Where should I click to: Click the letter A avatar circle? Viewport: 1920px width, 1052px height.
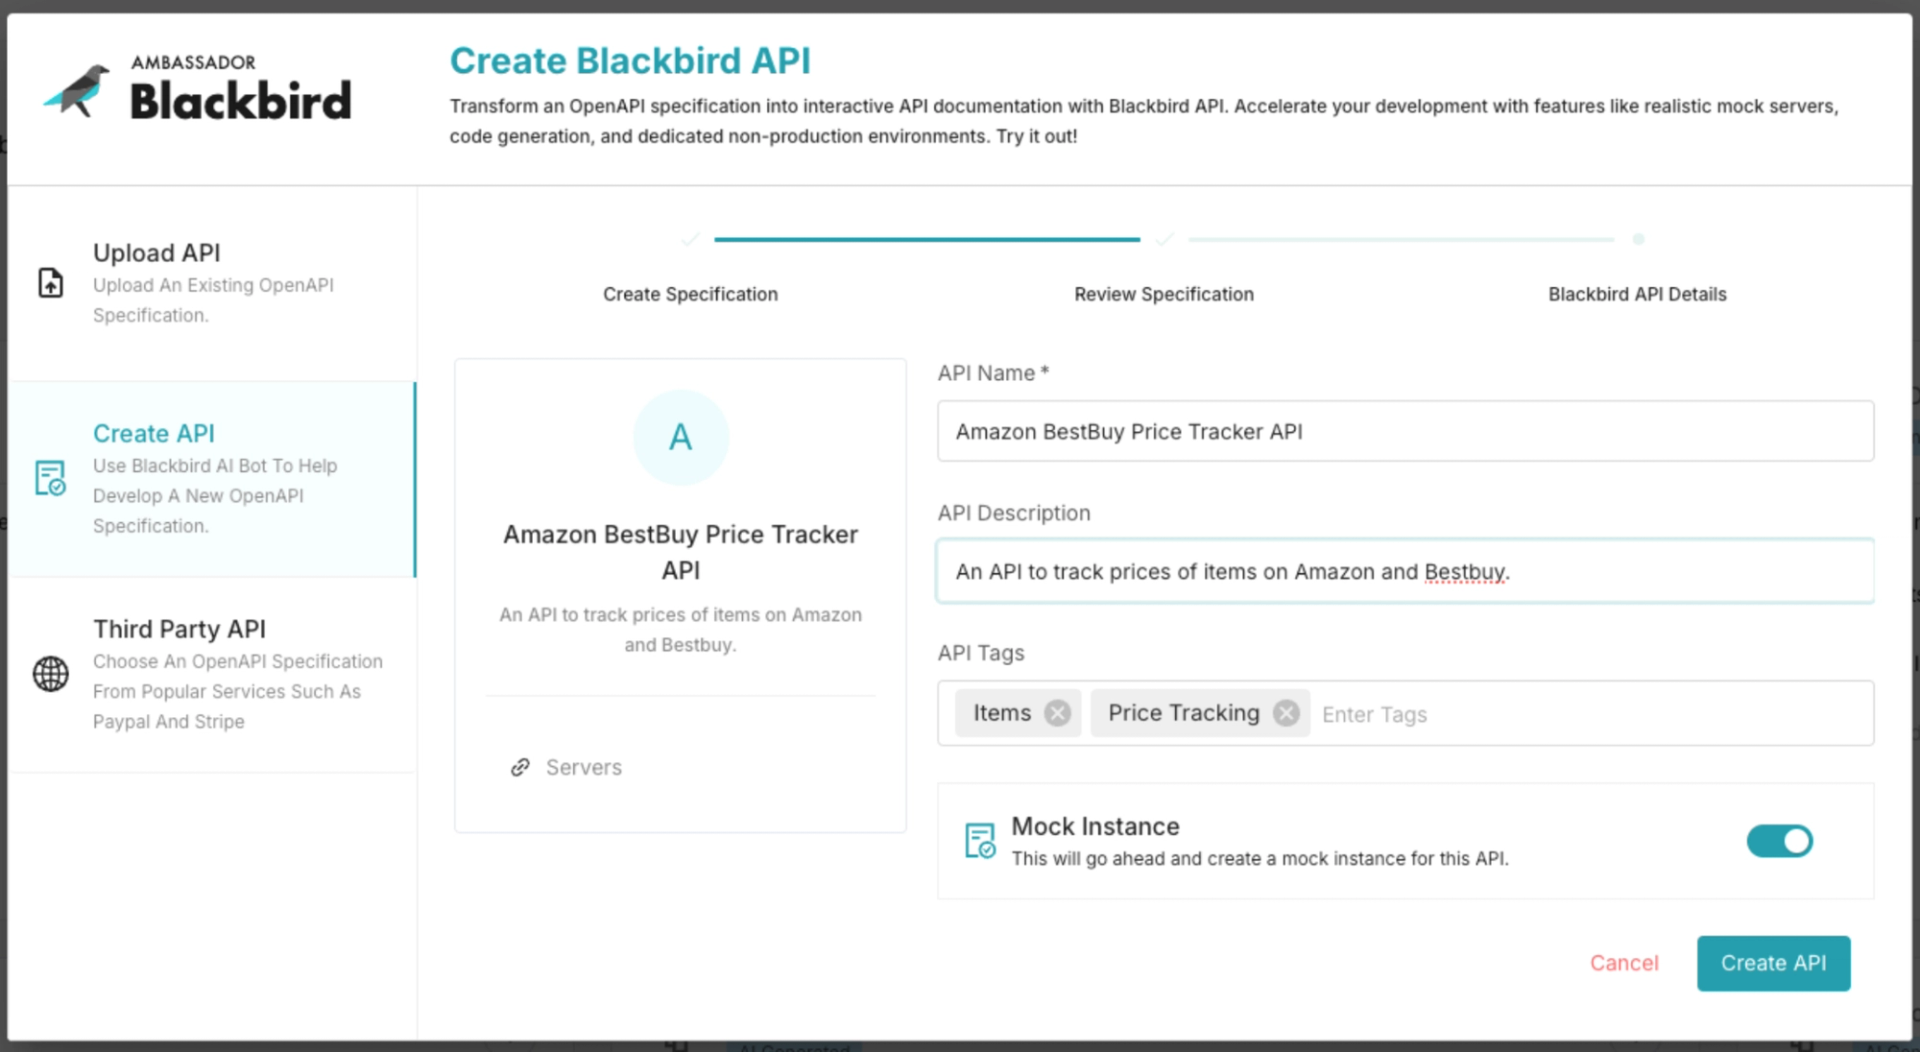pos(681,437)
